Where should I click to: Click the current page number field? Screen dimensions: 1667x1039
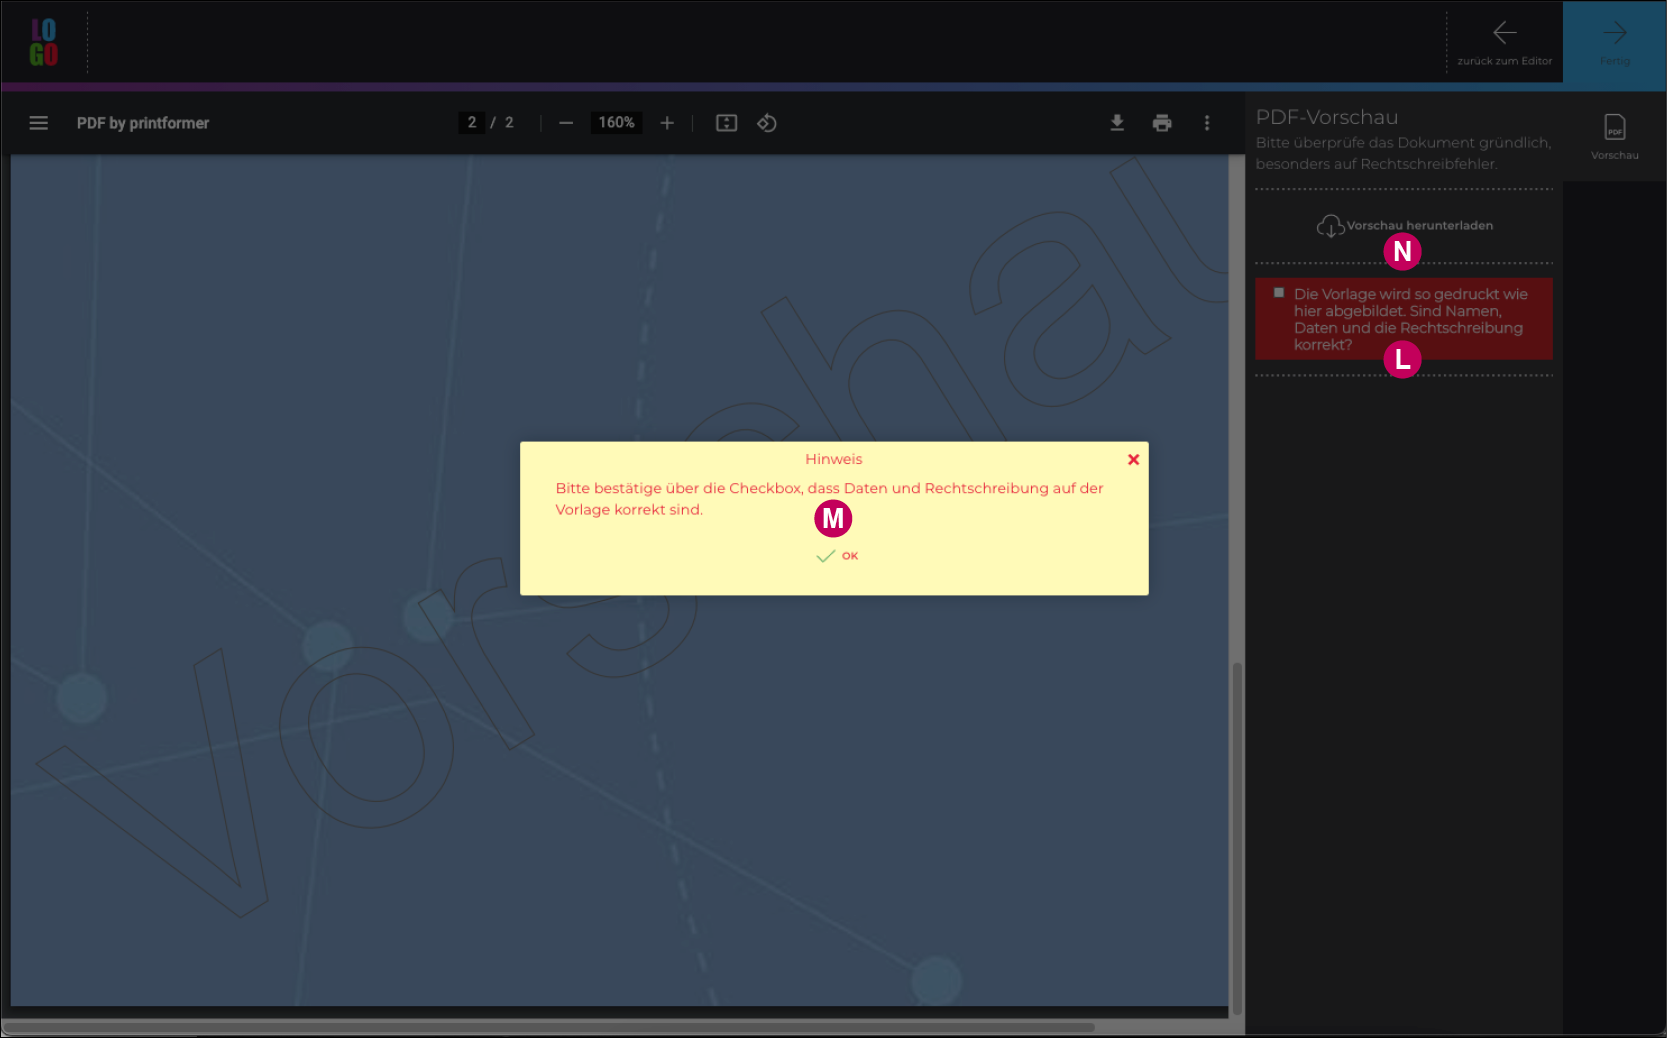click(x=472, y=123)
